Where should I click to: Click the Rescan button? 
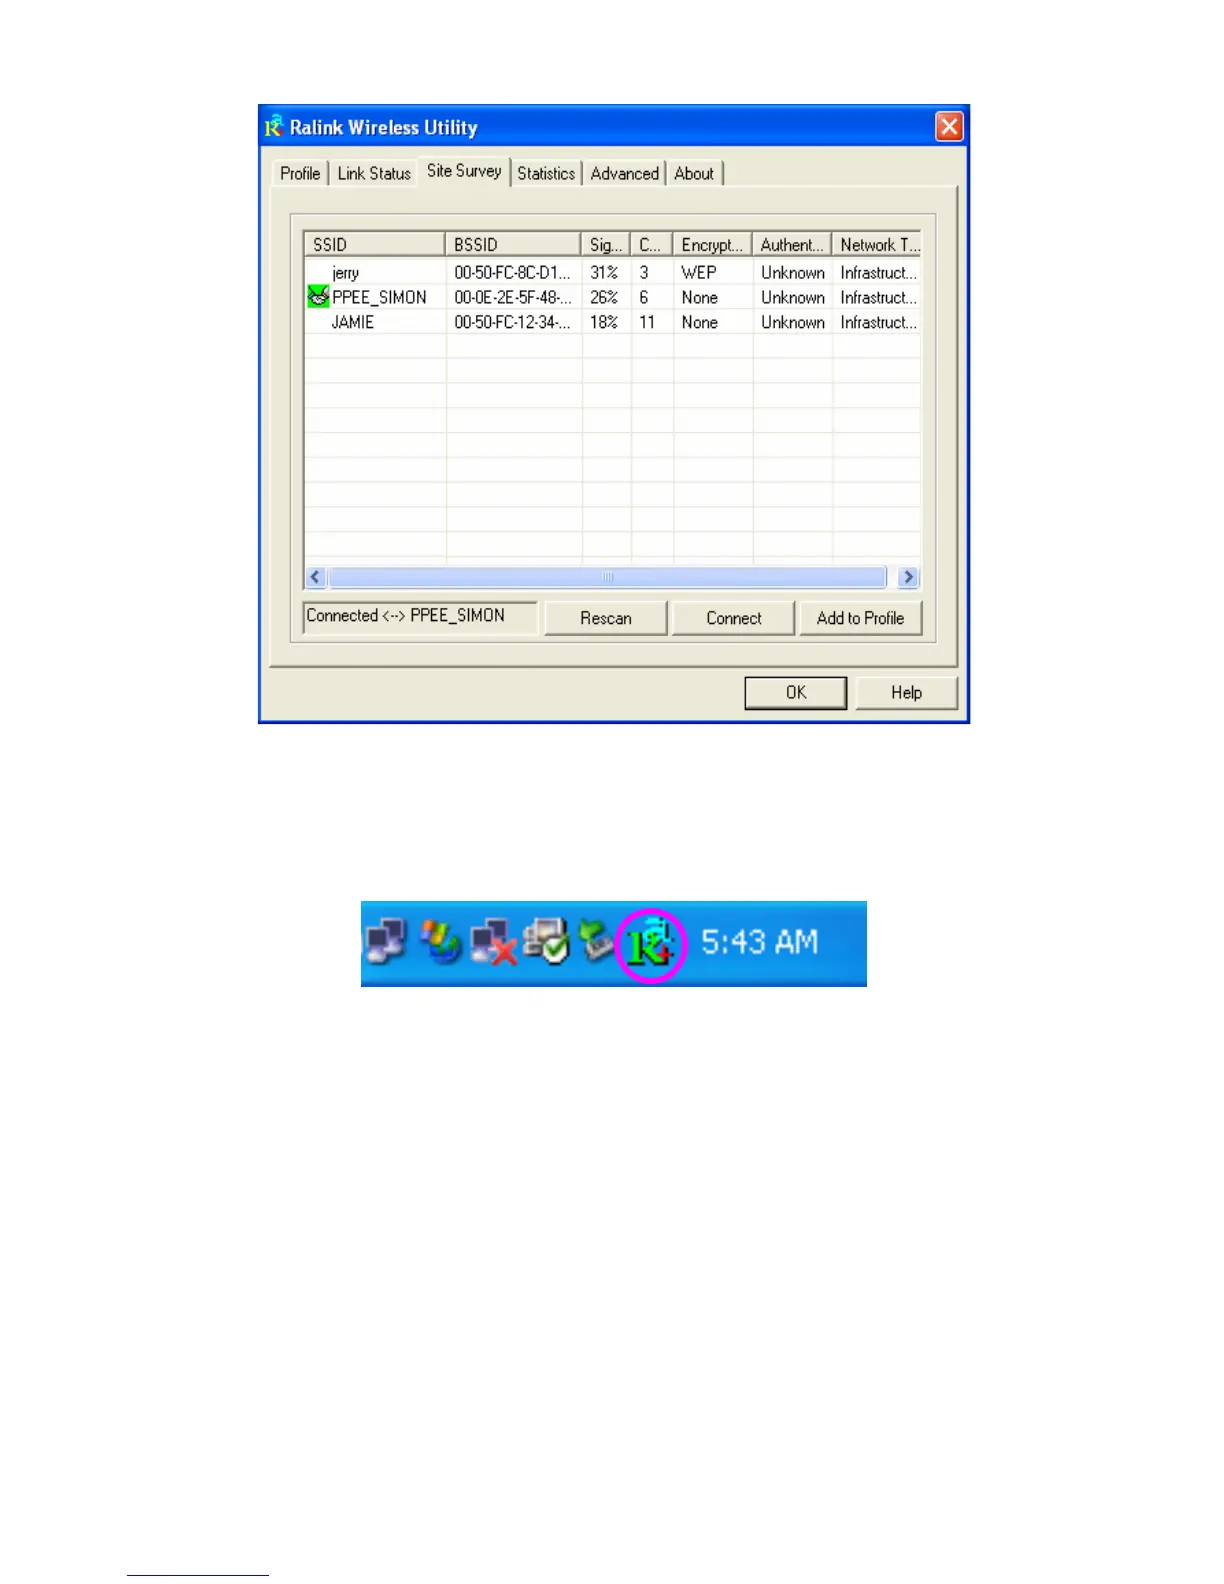click(x=606, y=618)
